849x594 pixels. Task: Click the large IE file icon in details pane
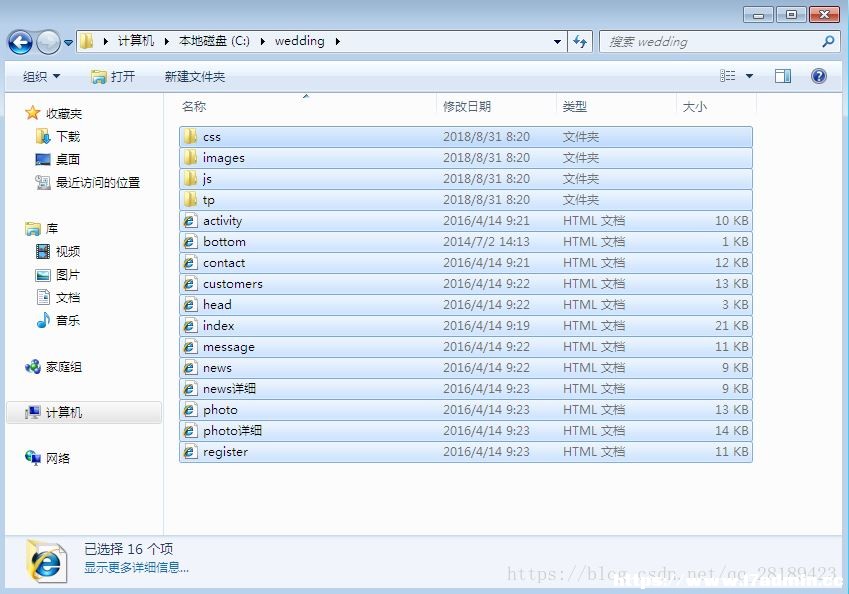47,562
